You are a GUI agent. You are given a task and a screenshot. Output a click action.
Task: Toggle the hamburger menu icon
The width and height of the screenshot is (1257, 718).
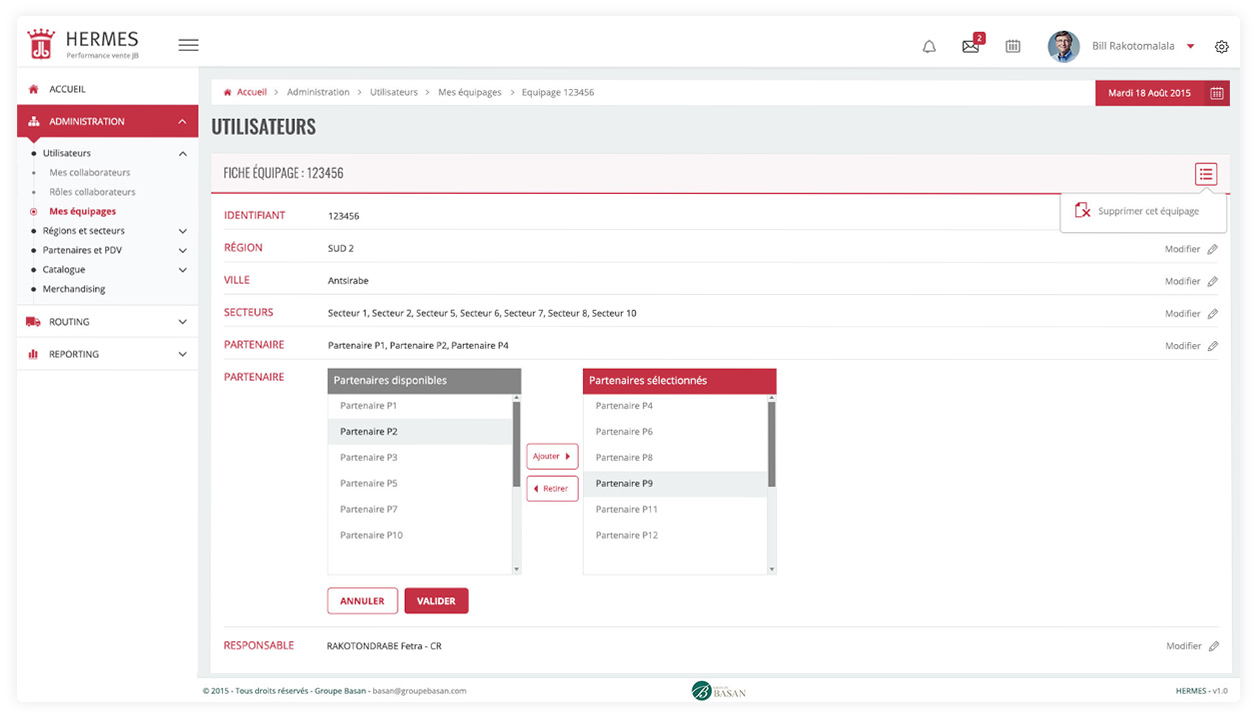(188, 45)
